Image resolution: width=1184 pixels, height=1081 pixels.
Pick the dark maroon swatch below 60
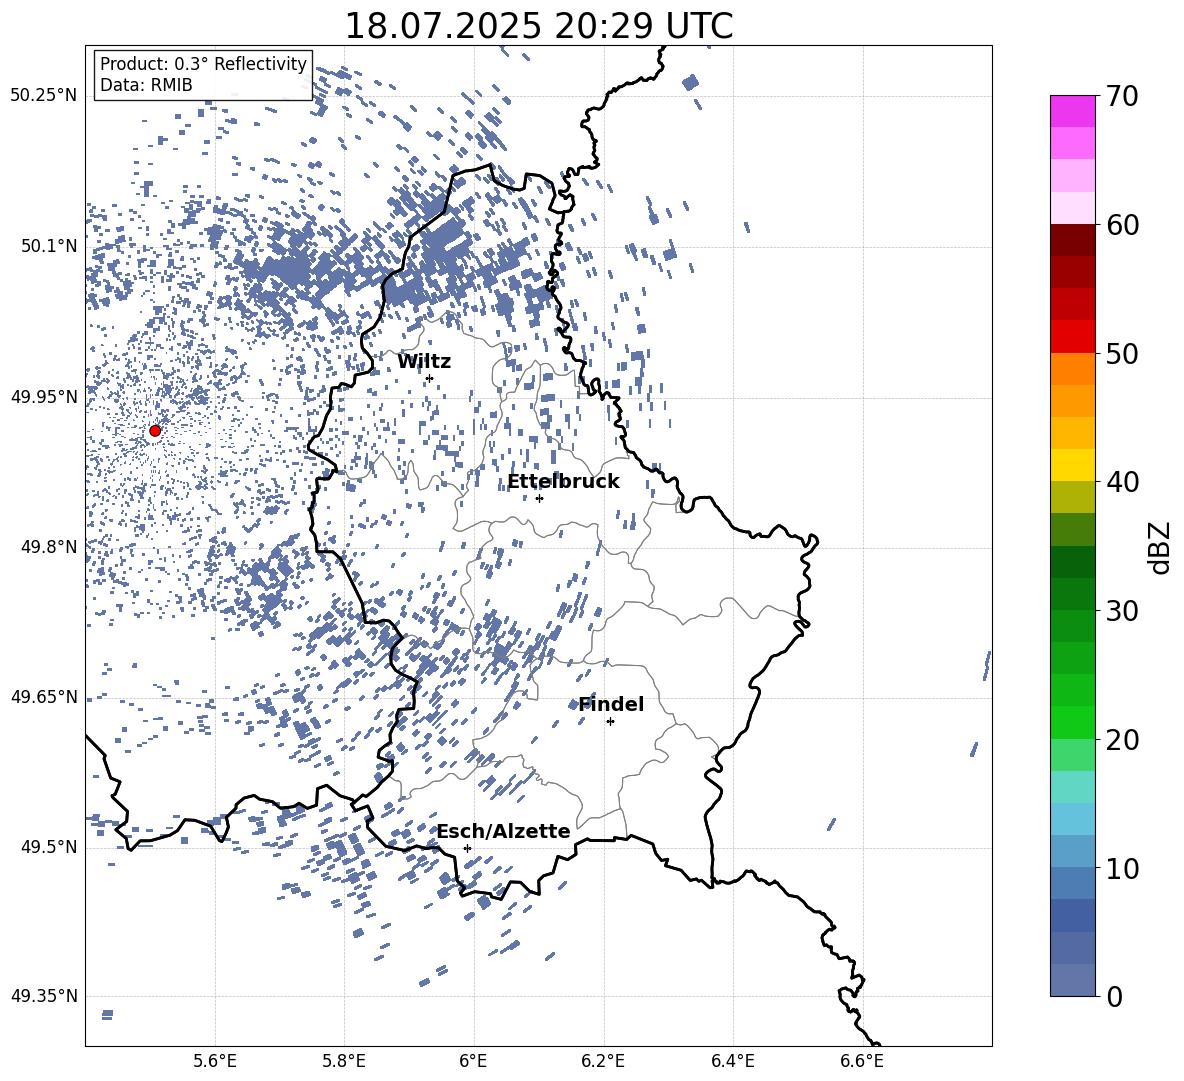(x=1072, y=240)
